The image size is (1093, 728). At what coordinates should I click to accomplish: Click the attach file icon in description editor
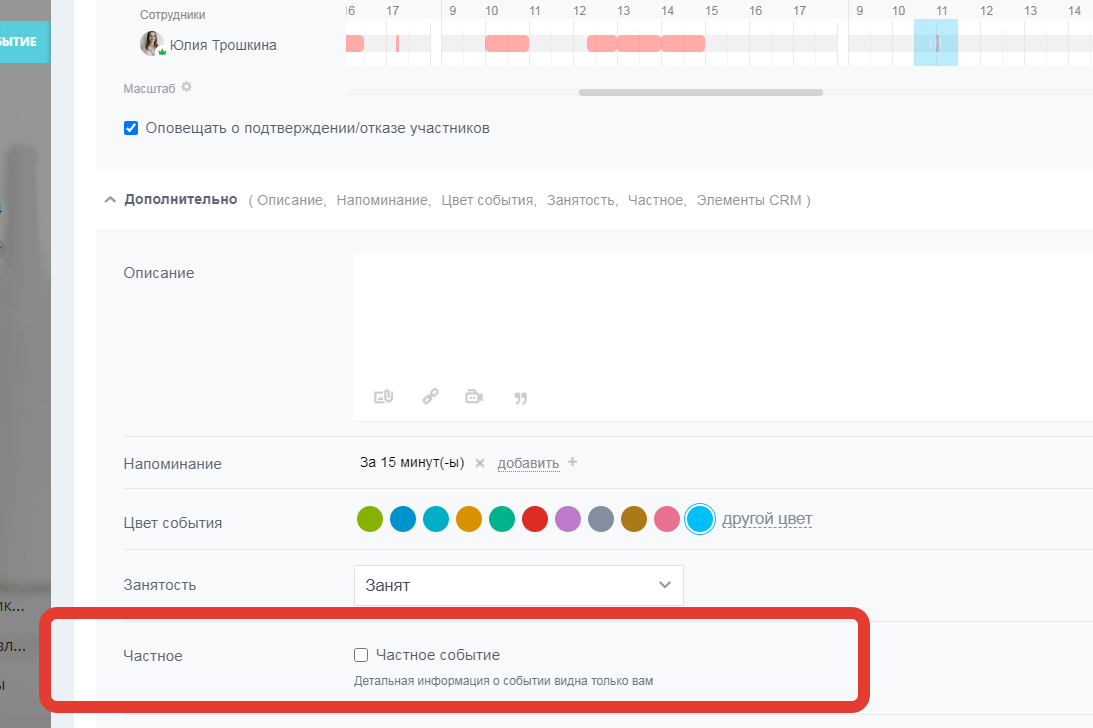[x=383, y=397]
